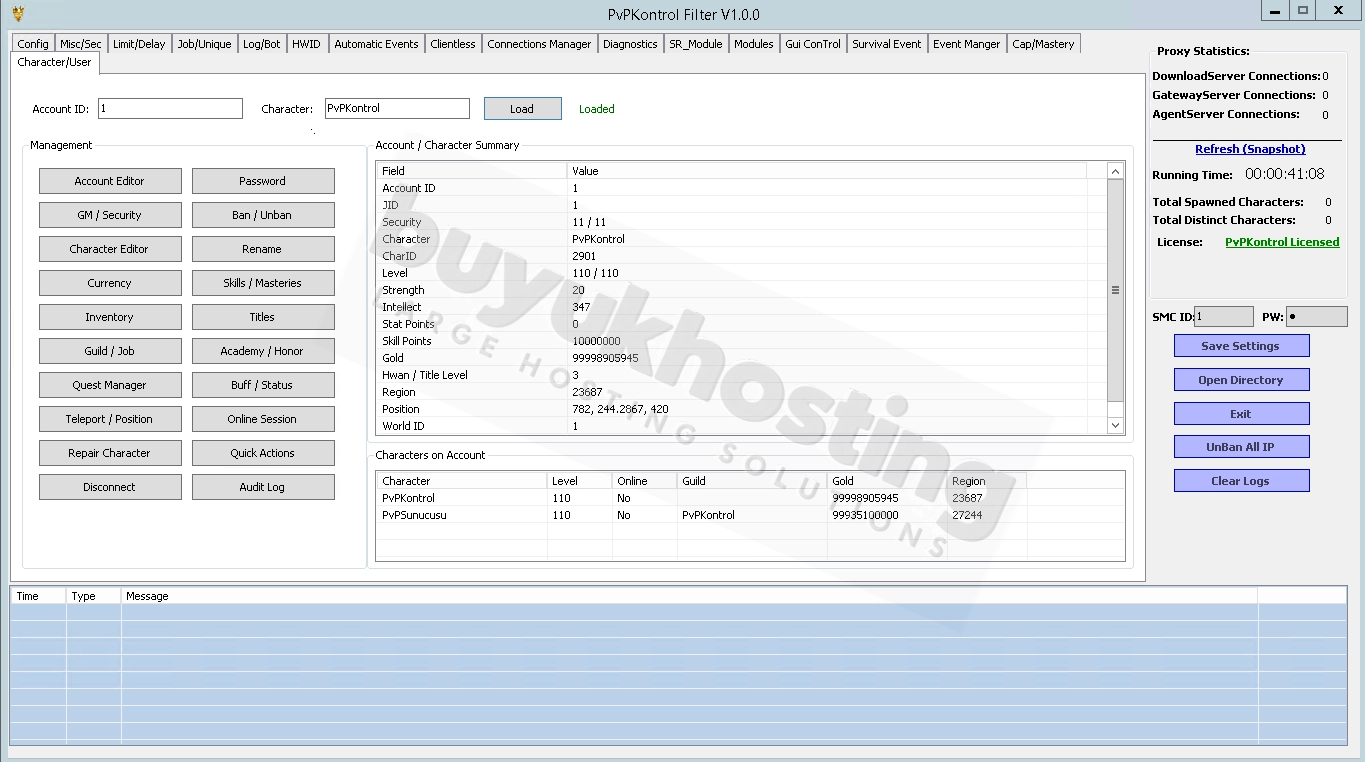The width and height of the screenshot is (1365, 762).
Task: Click the Clear Logs button
Action: point(1241,481)
